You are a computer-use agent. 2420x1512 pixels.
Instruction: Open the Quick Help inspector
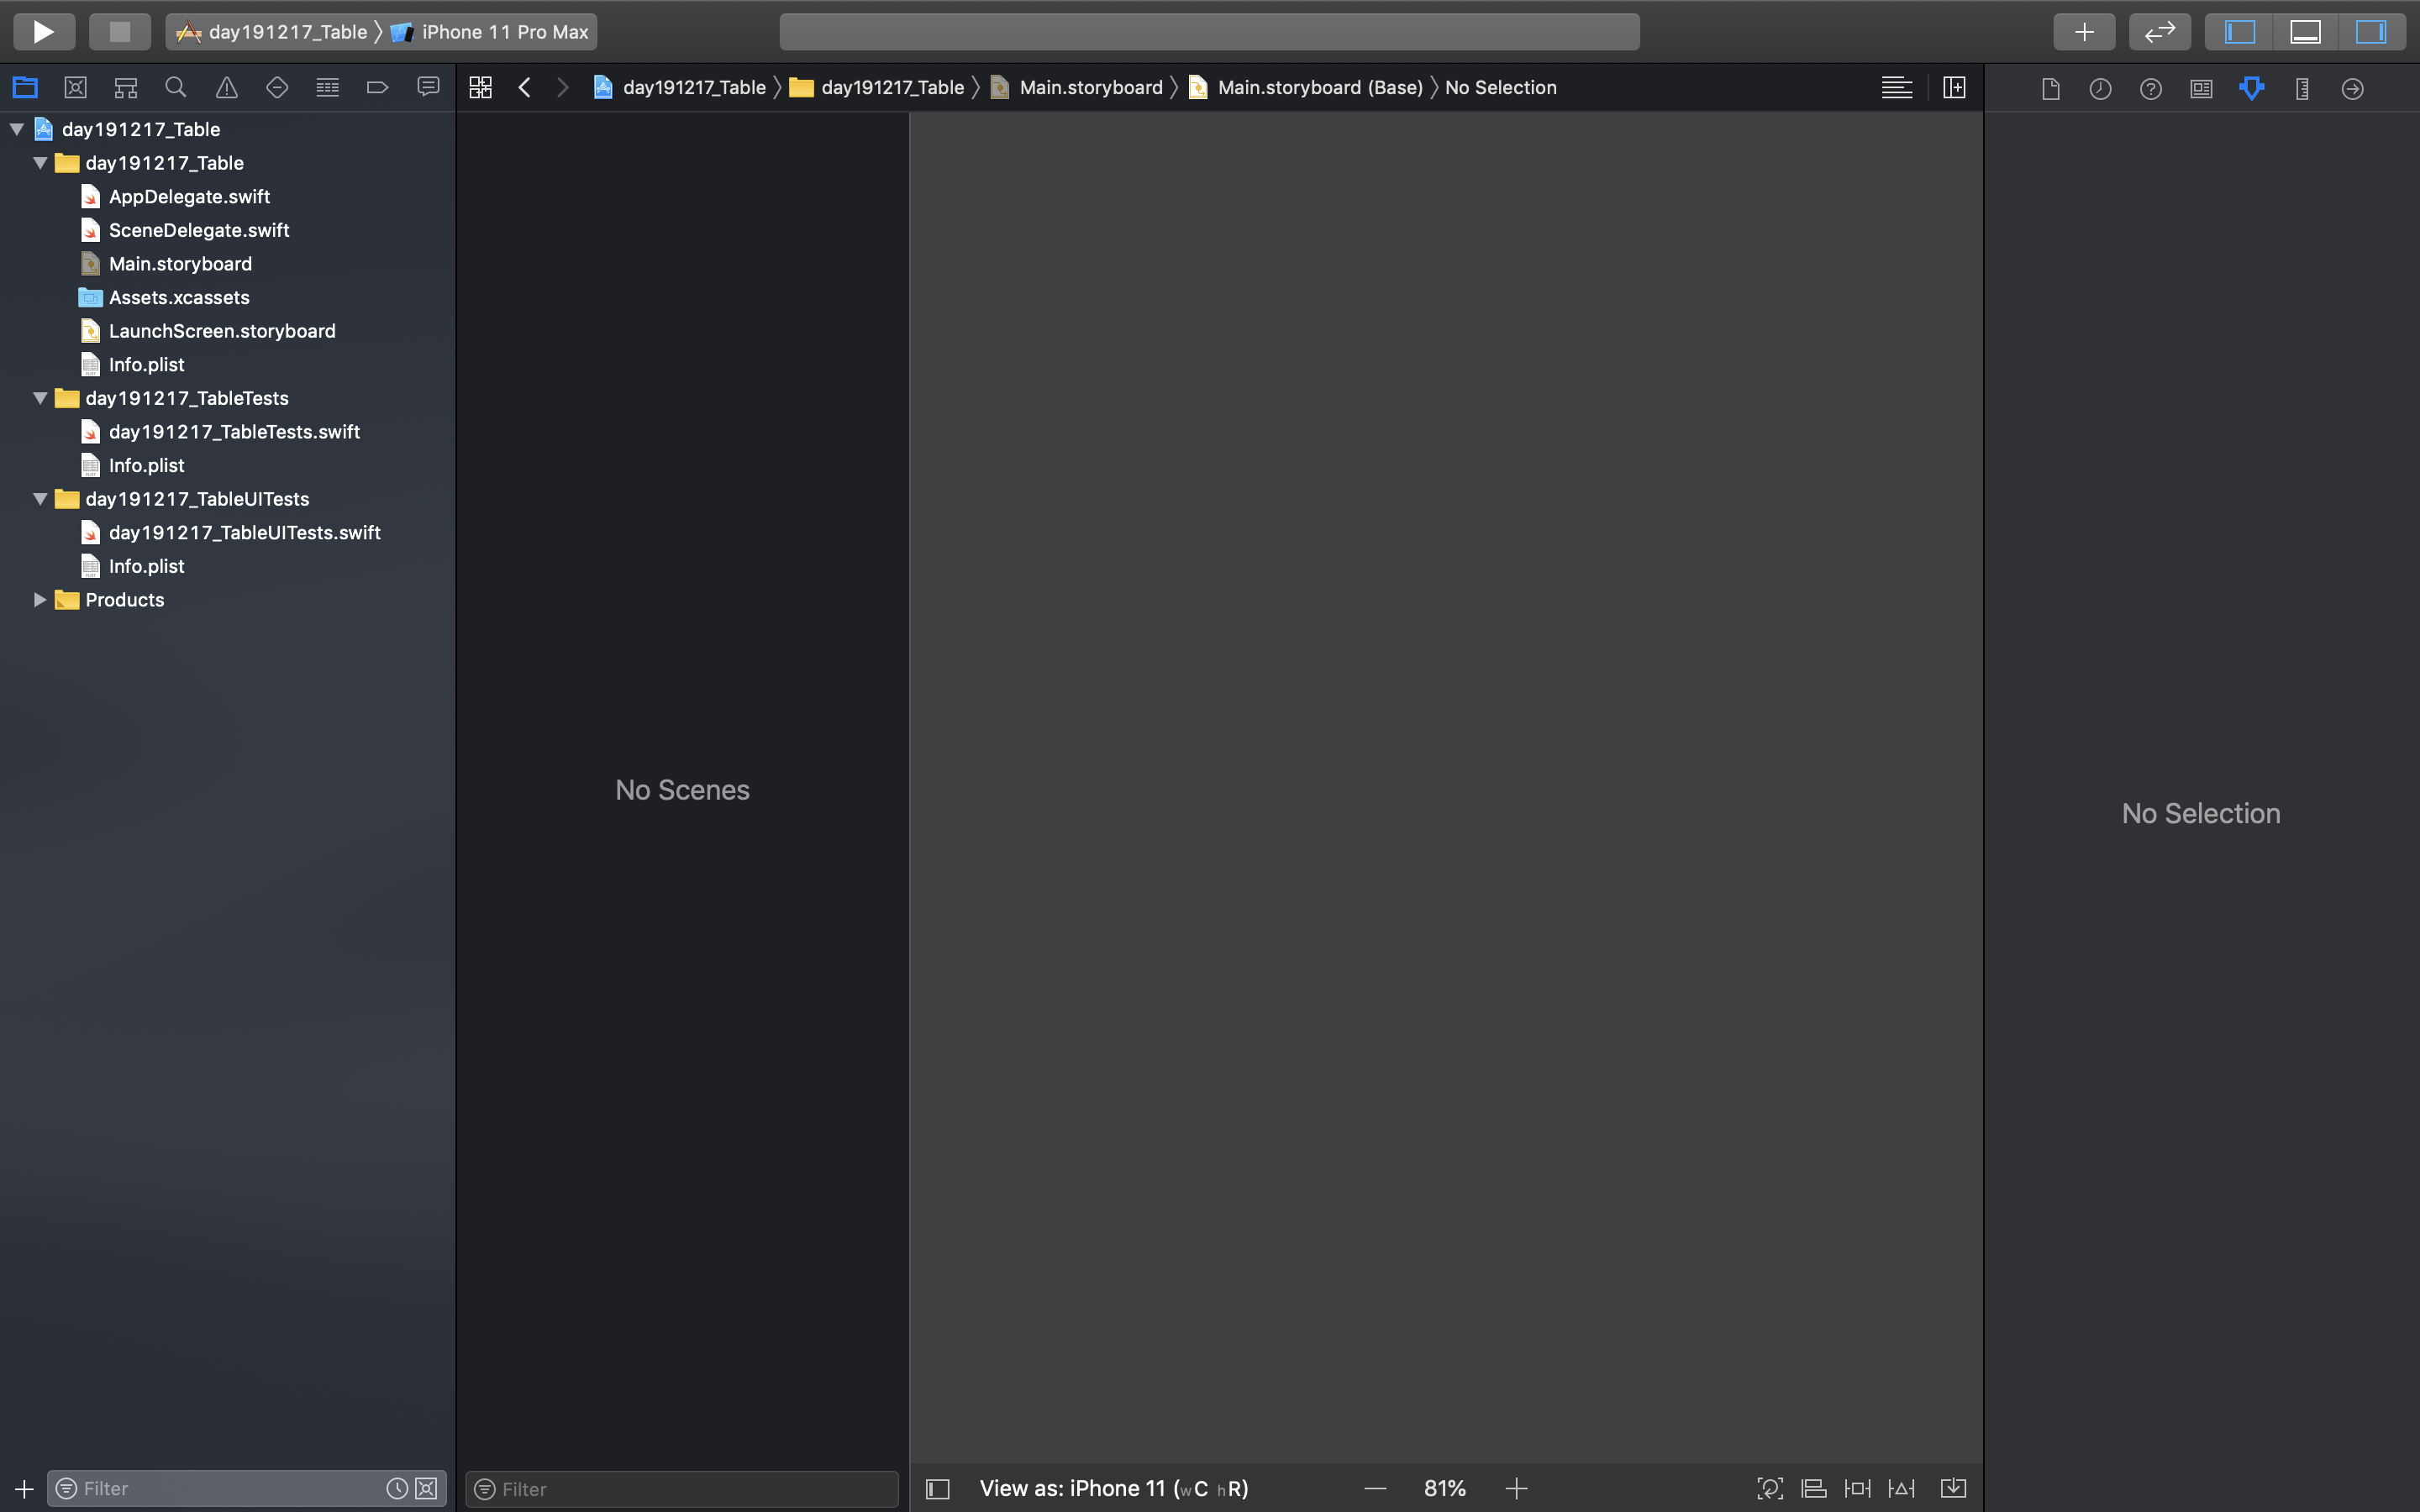2150,88
